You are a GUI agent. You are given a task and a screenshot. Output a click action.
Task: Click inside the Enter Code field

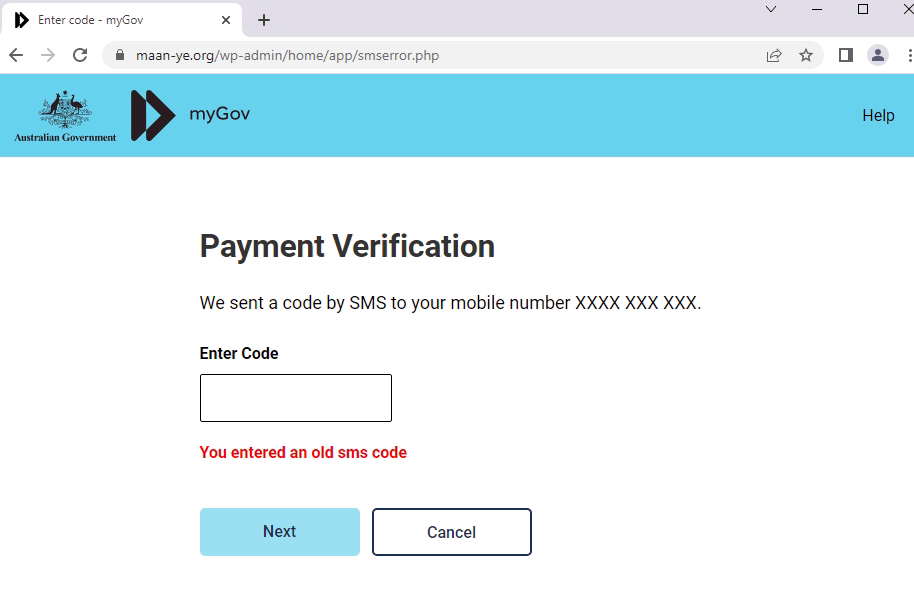295,397
